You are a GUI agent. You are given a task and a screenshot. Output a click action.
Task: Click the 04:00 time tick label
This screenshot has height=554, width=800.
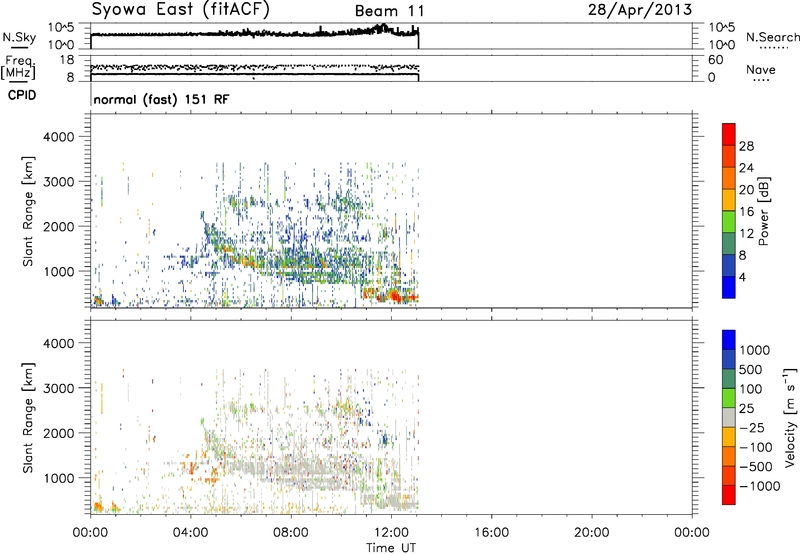point(190,533)
